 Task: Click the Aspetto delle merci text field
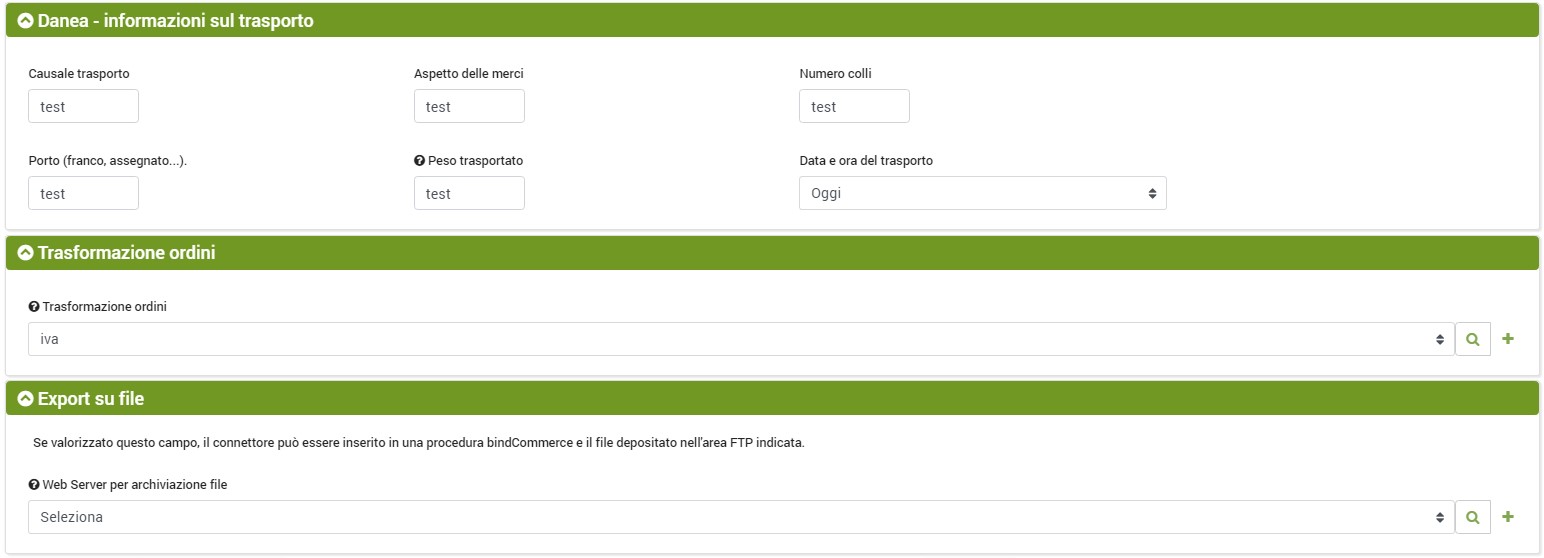tap(469, 106)
